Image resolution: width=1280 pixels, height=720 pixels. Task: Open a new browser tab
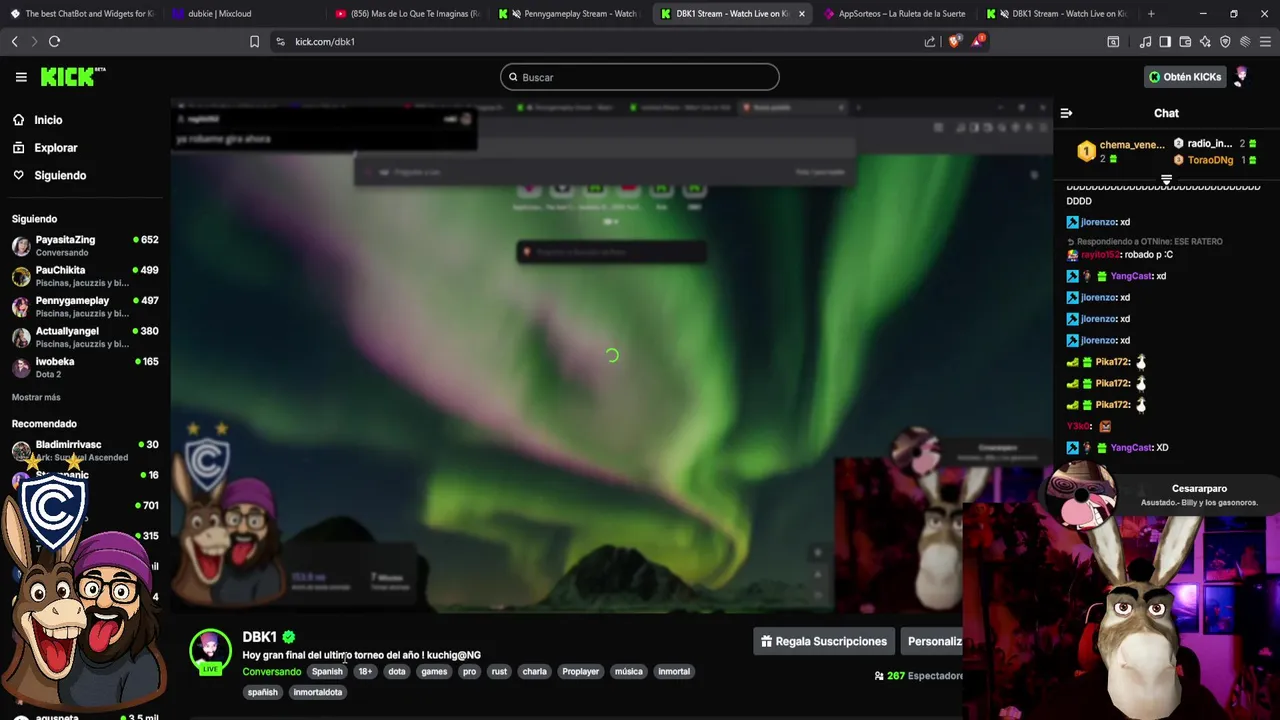[1151, 14]
